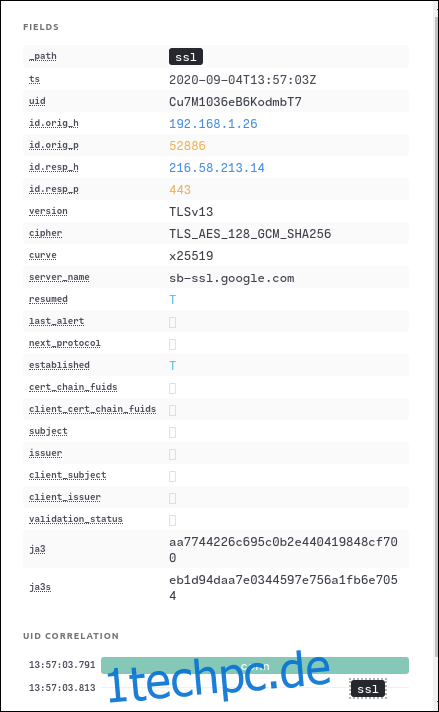This screenshot has height=712, width=439.
Task: Click the ja3s hash value
Action: [283, 588]
